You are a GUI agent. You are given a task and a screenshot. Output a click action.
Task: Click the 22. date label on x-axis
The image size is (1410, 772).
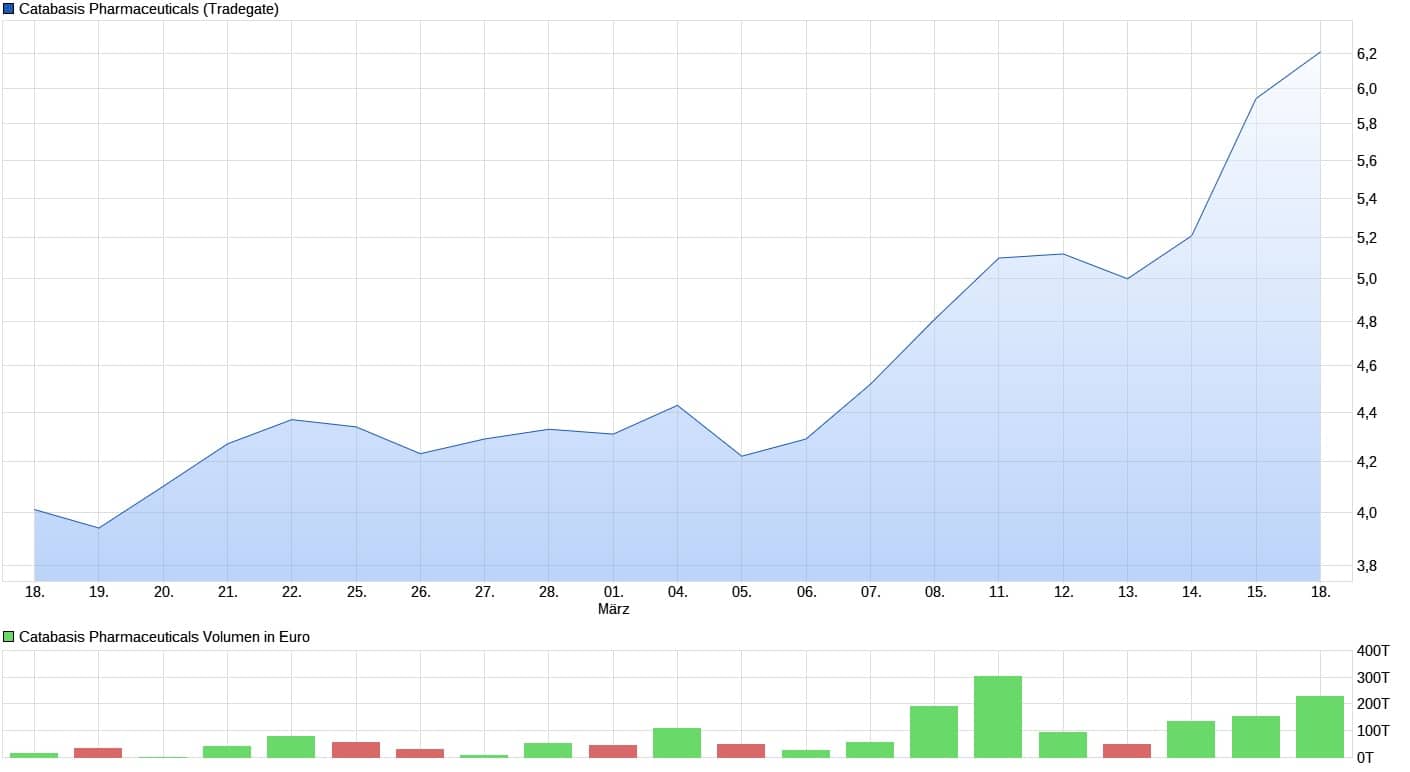[291, 592]
